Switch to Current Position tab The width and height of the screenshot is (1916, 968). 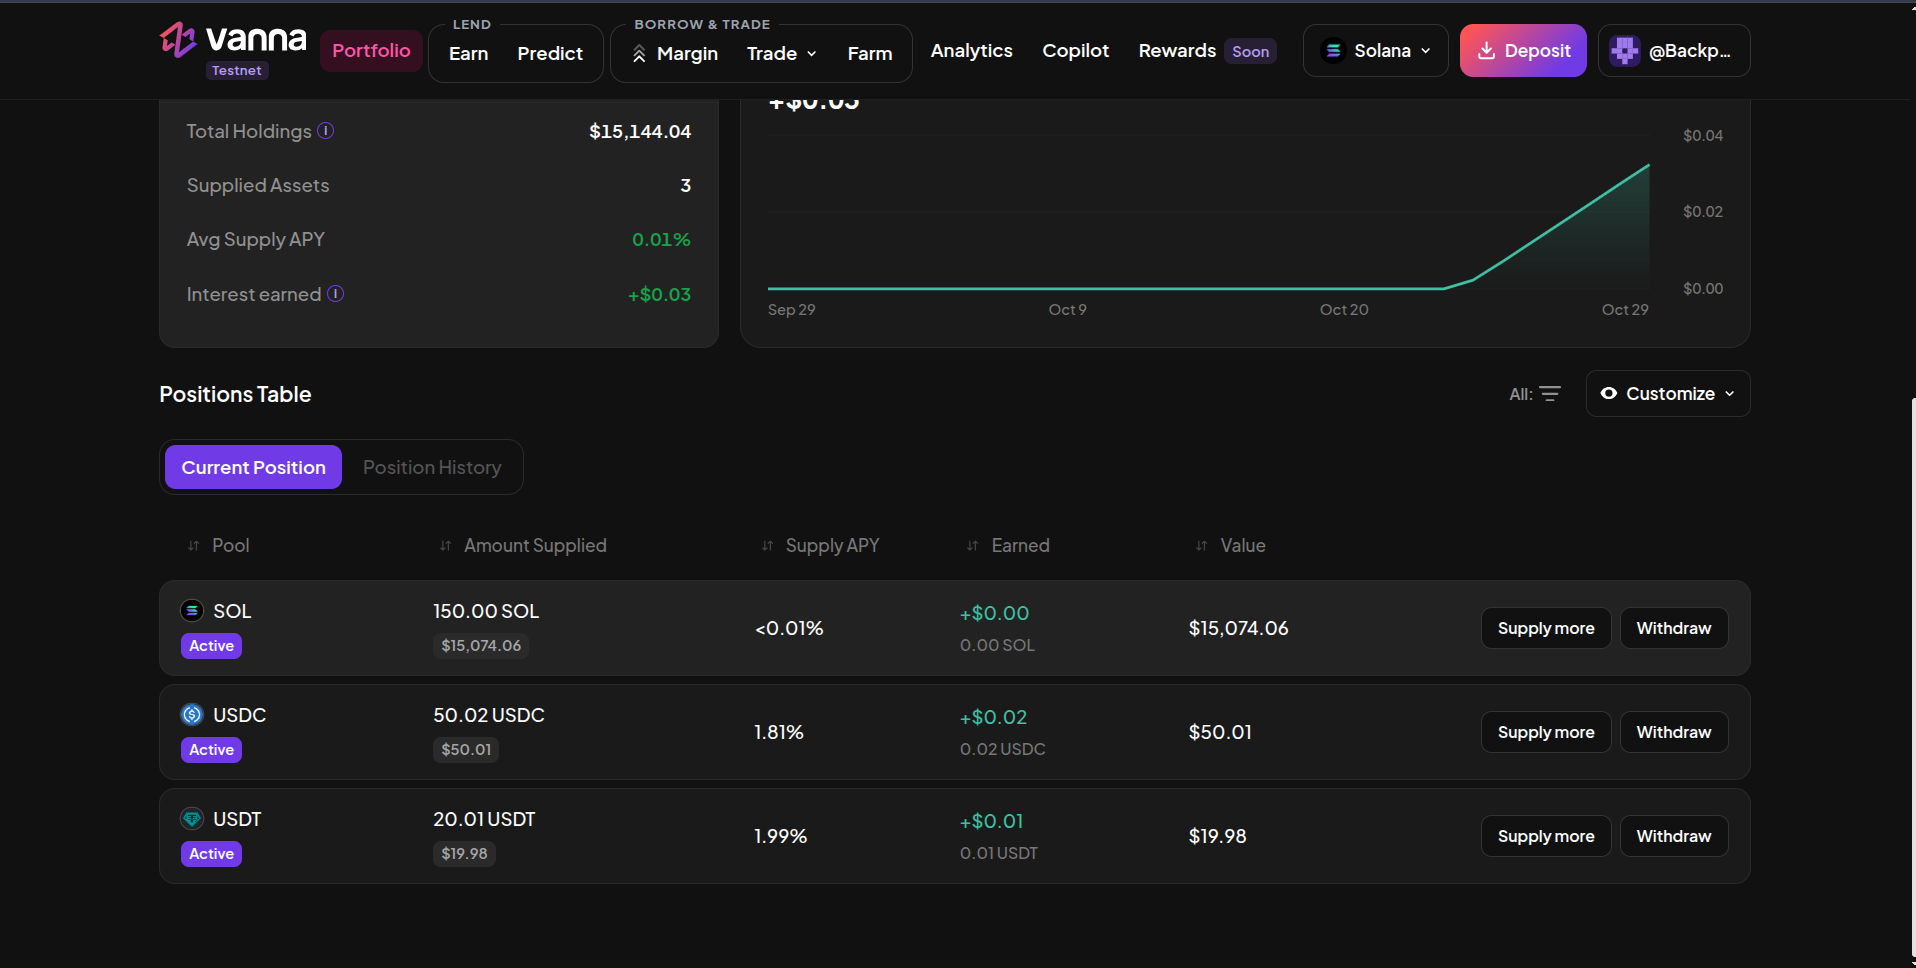[253, 467]
